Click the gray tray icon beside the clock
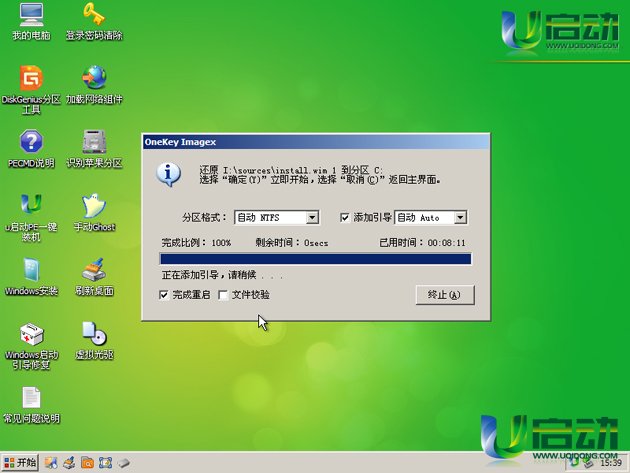This screenshot has width=630, height=473. coord(589,463)
